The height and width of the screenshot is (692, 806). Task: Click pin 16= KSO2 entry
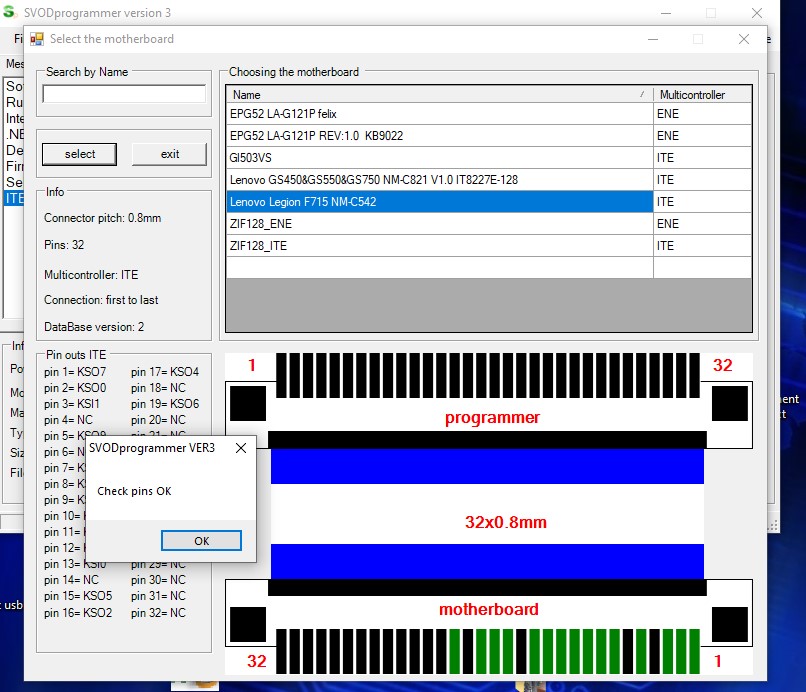(78, 612)
